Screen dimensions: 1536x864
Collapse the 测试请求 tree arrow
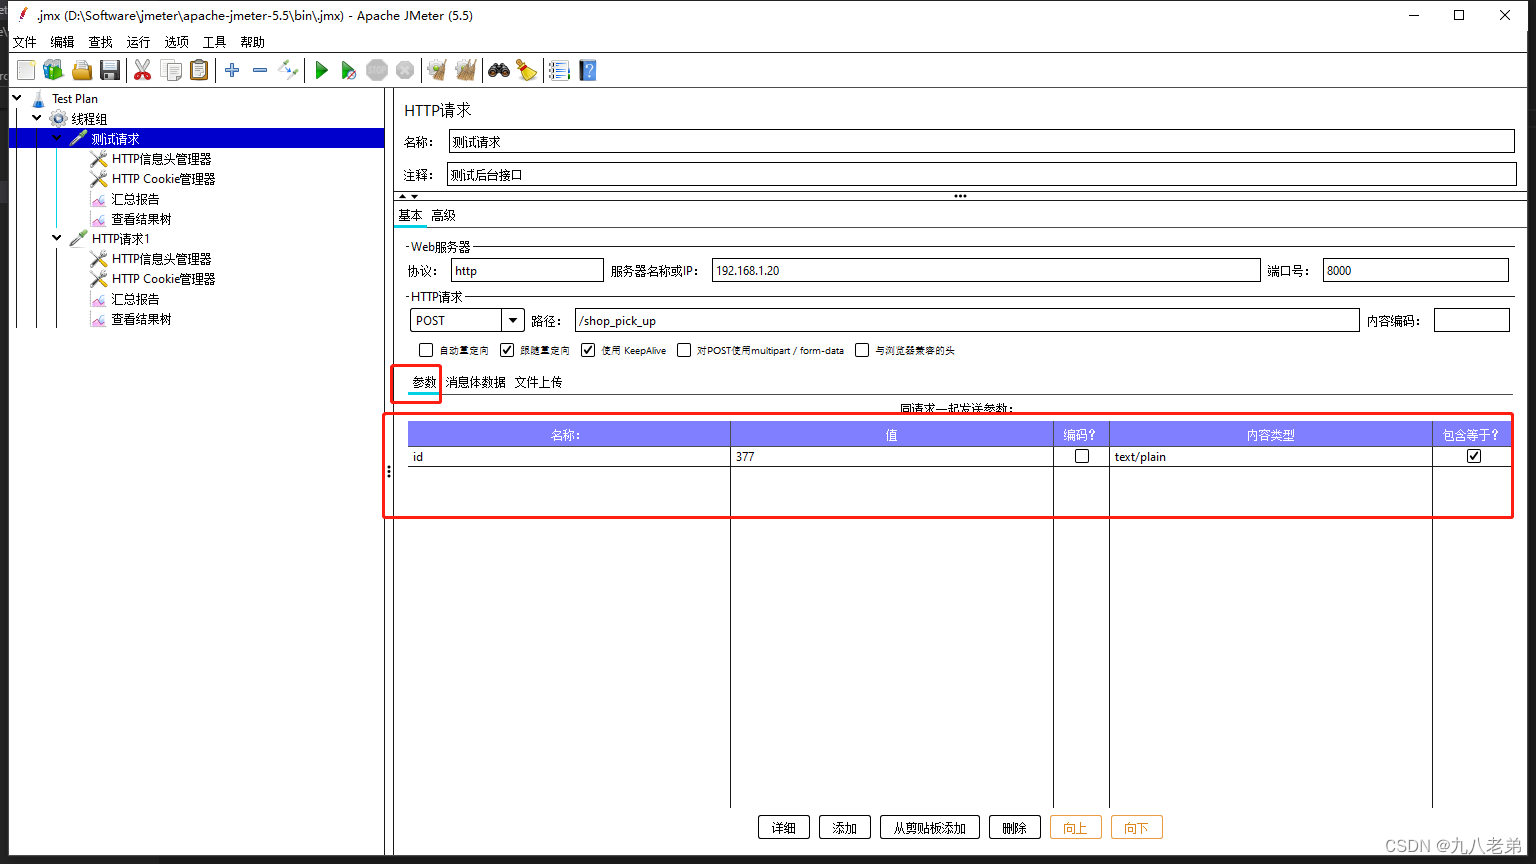coord(57,138)
